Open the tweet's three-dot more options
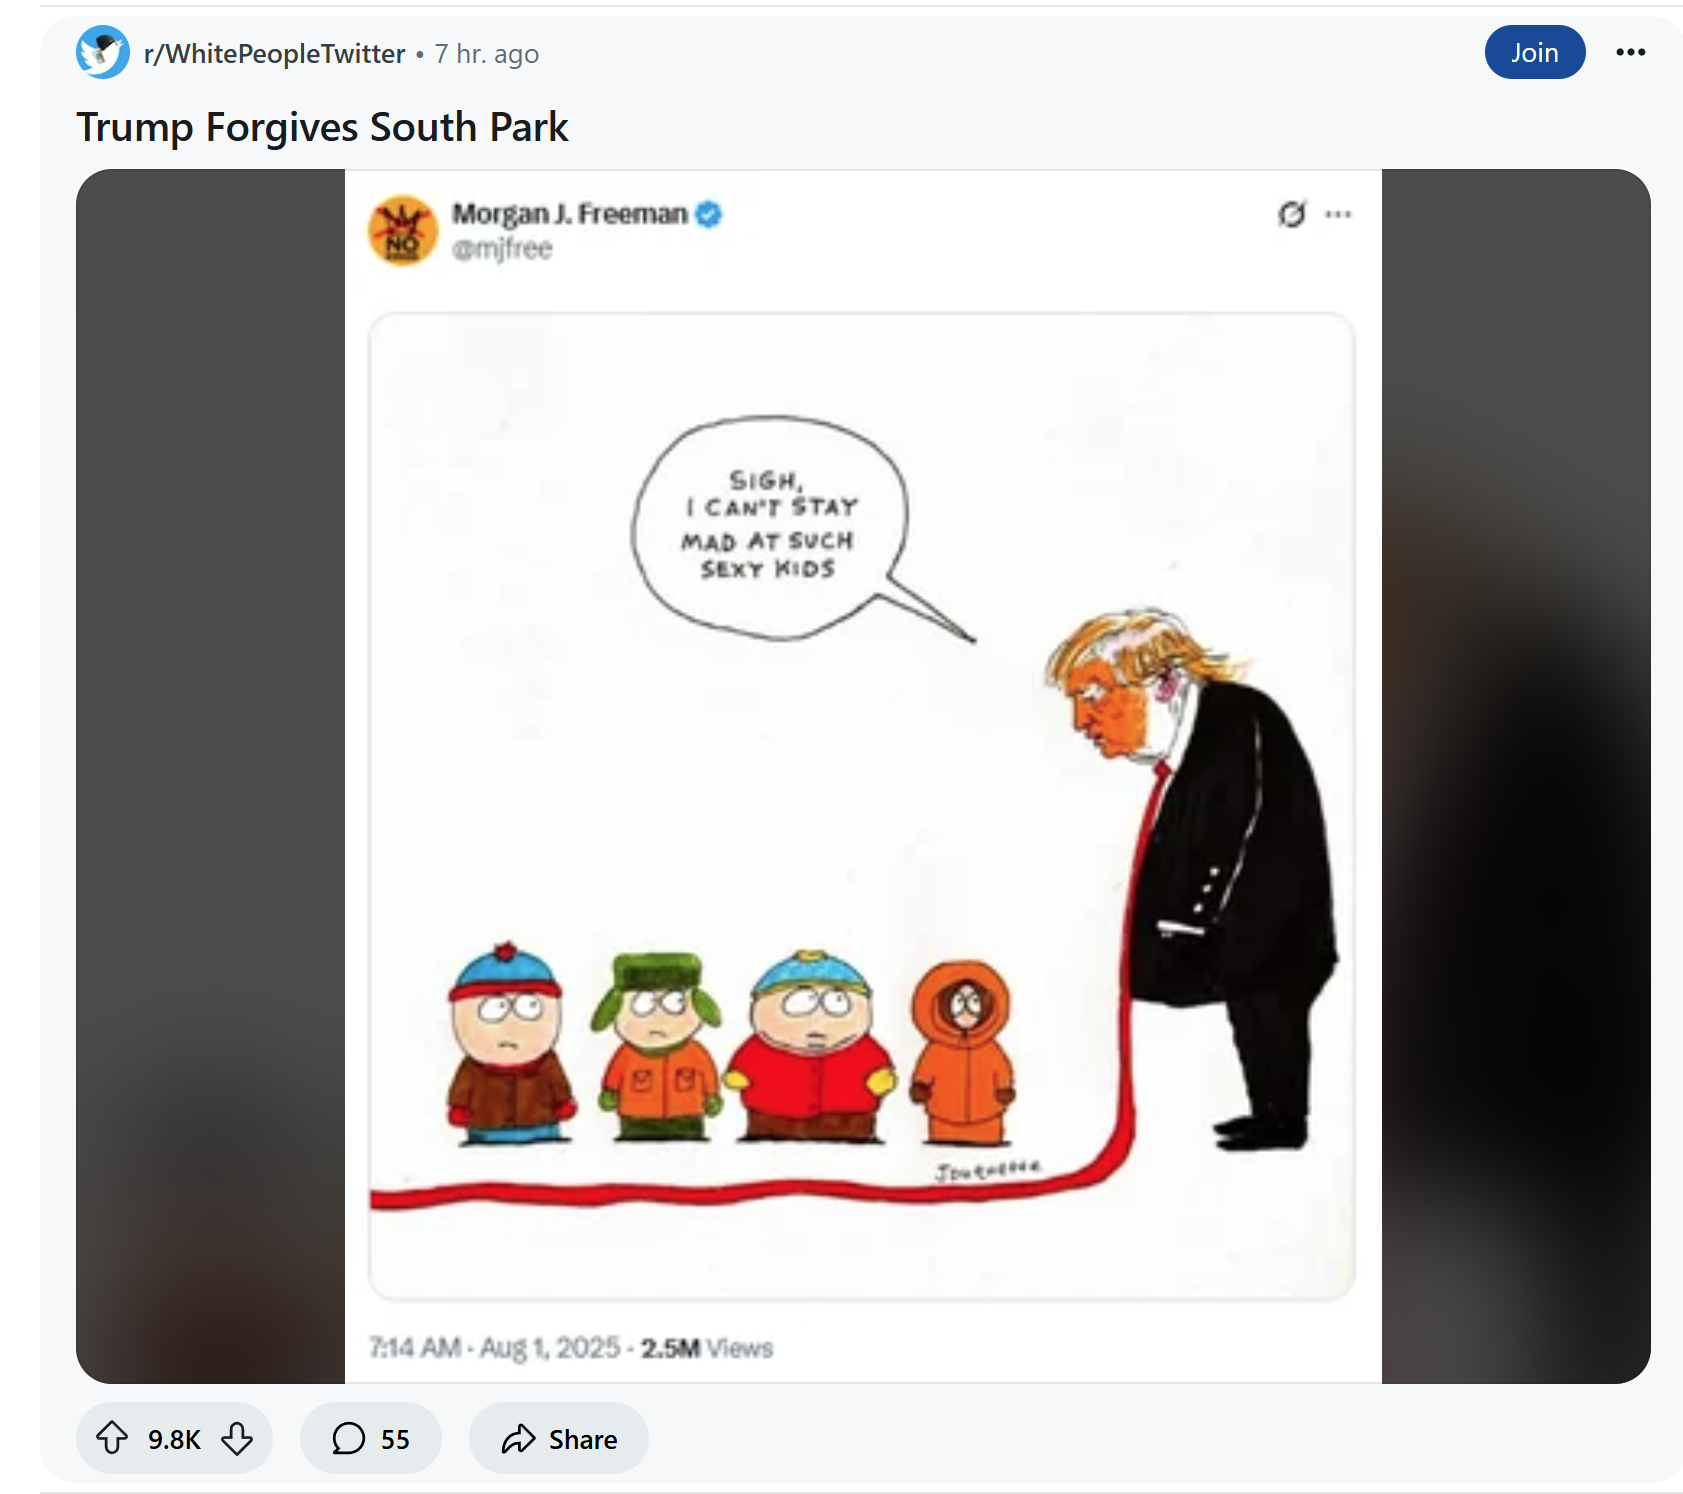 coord(1338,214)
